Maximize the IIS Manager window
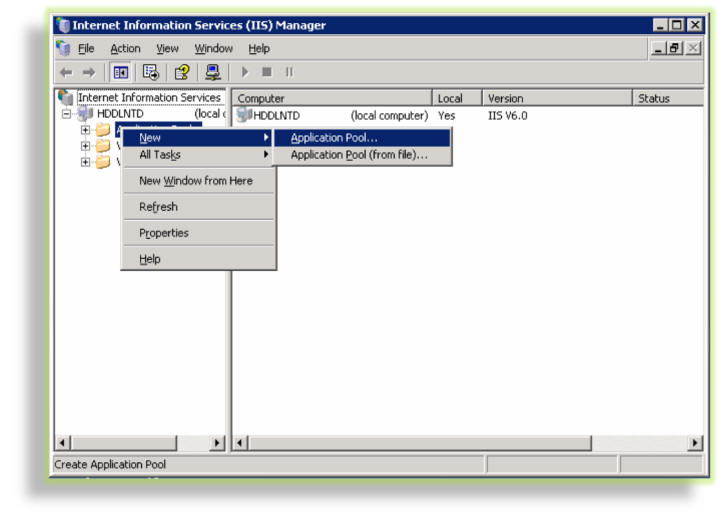Image resolution: width=723 pixels, height=524 pixels. click(676, 25)
